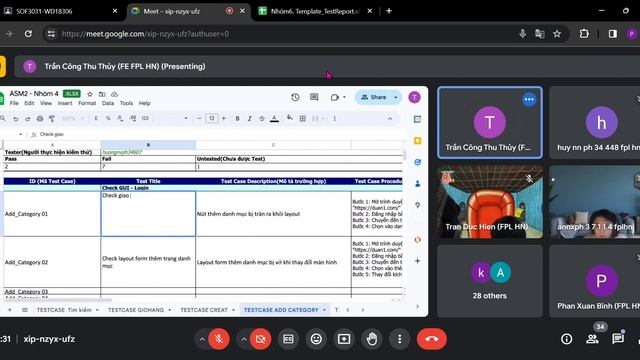
Task: Open the text color picker
Action: 274,118
